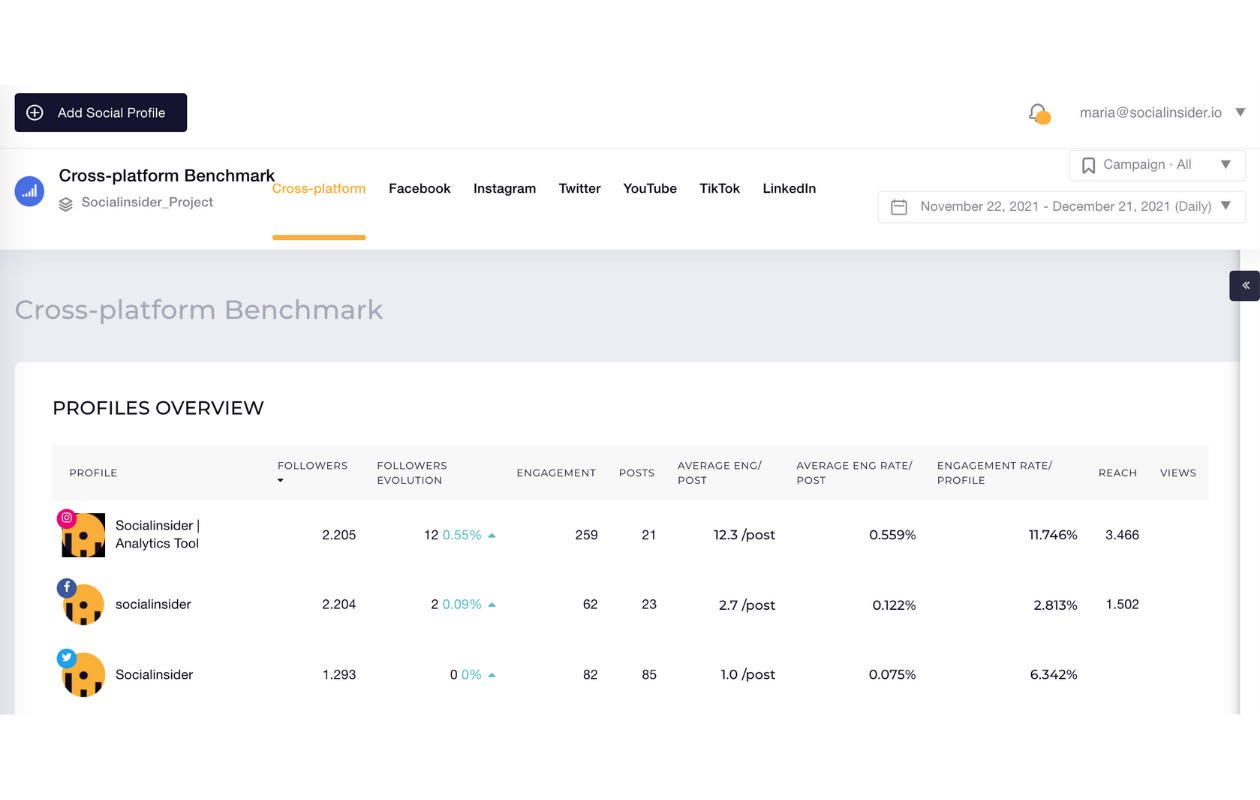Open the socialinsider Facebook profile name

point(153,605)
